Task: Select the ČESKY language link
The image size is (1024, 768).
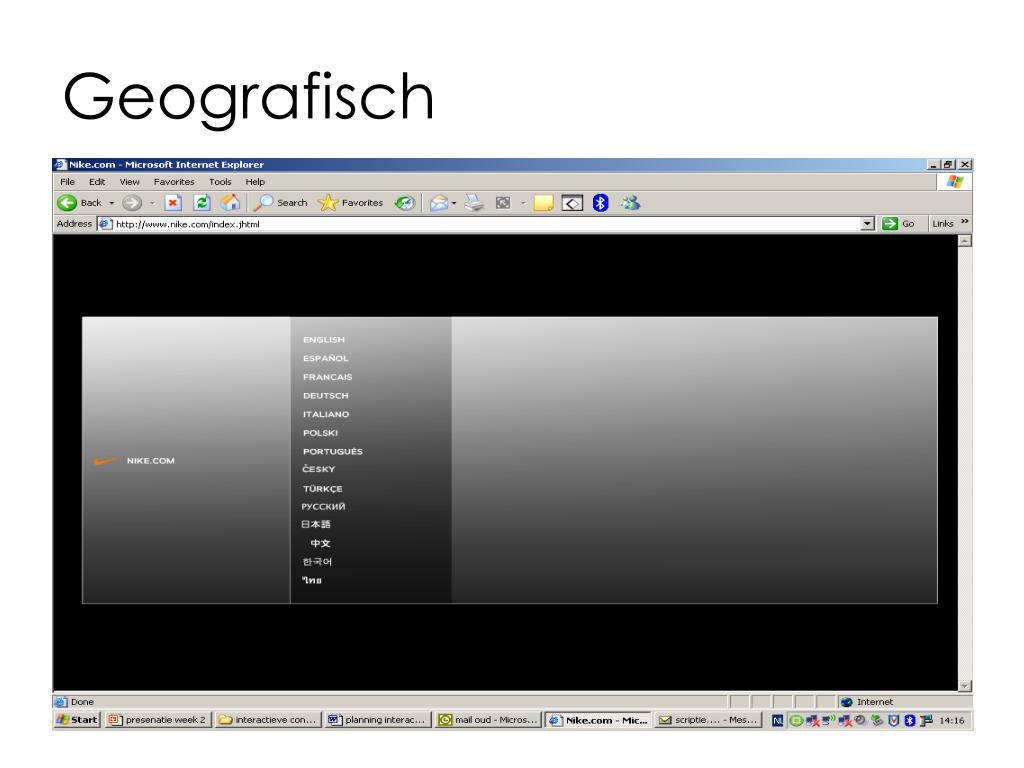Action: pyautogui.click(x=319, y=469)
